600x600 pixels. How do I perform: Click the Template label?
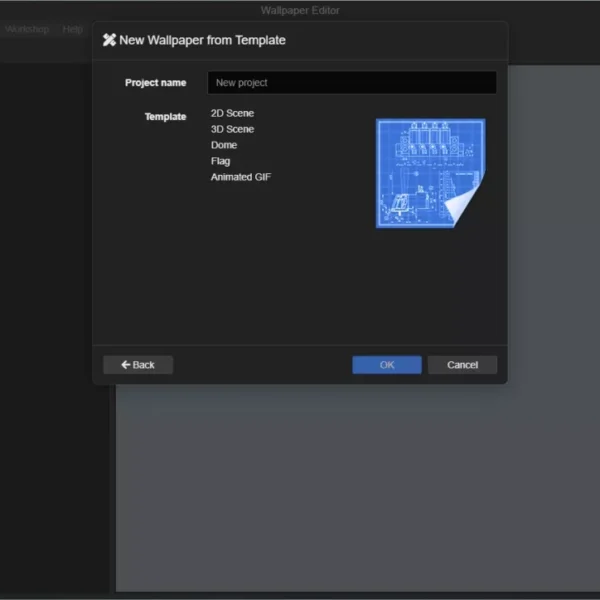pos(165,117)
